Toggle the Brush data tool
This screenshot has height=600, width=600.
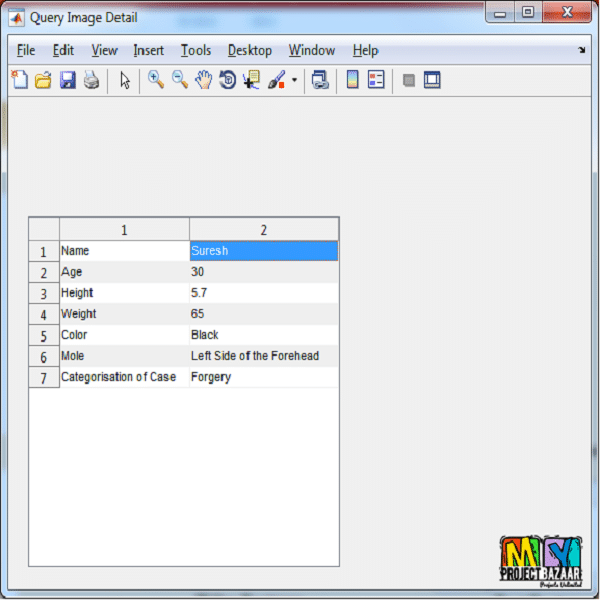(277, 81)
